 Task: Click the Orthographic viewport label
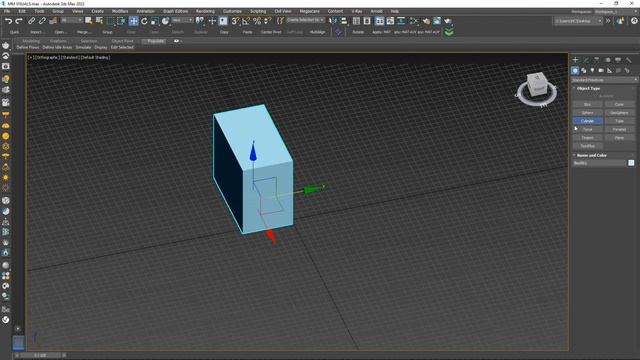coord(47,58)
